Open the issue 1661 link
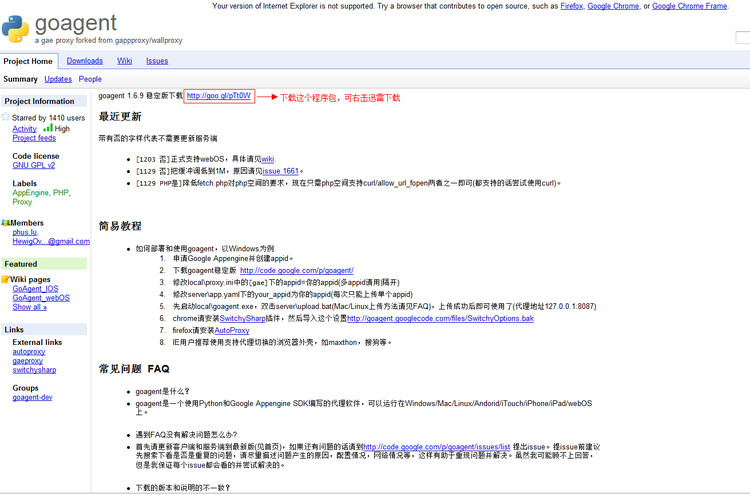750x494 pixels. click(280, 171)
